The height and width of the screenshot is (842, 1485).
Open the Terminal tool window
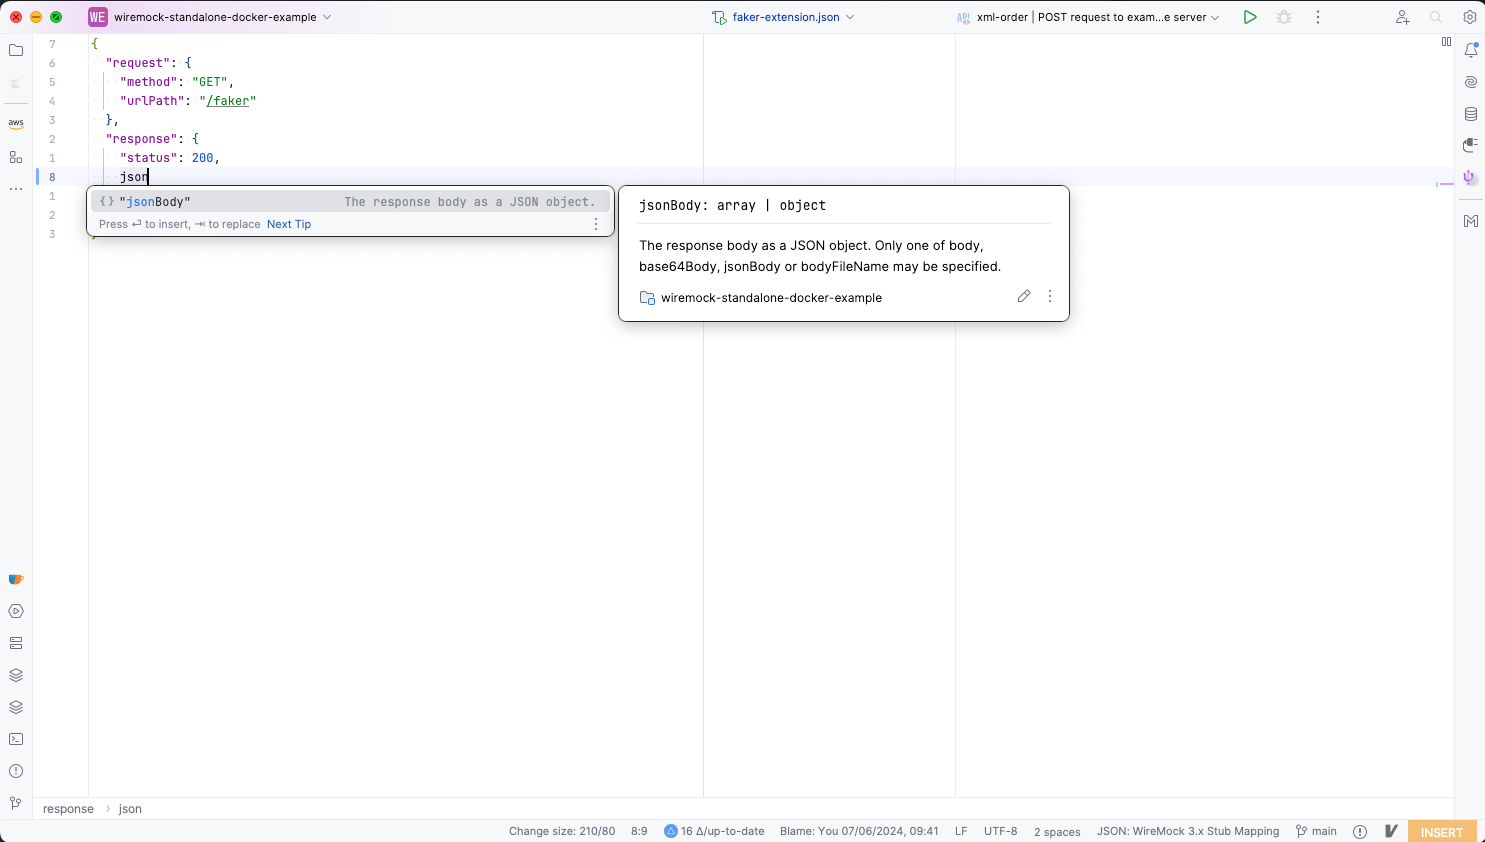coord(16,739)
